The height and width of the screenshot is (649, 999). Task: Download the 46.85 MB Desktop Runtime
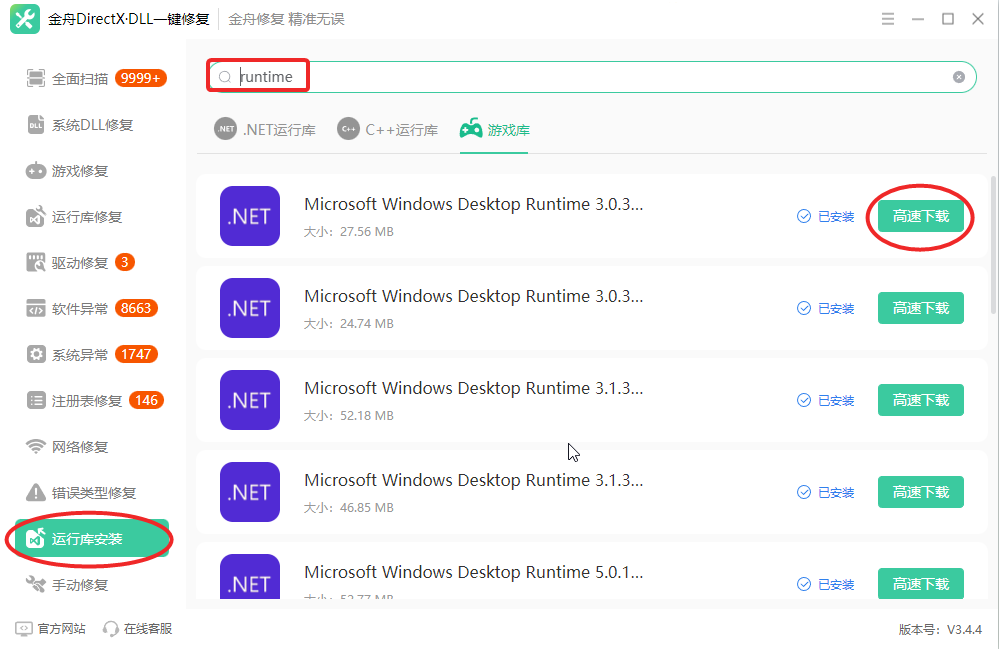921,492
